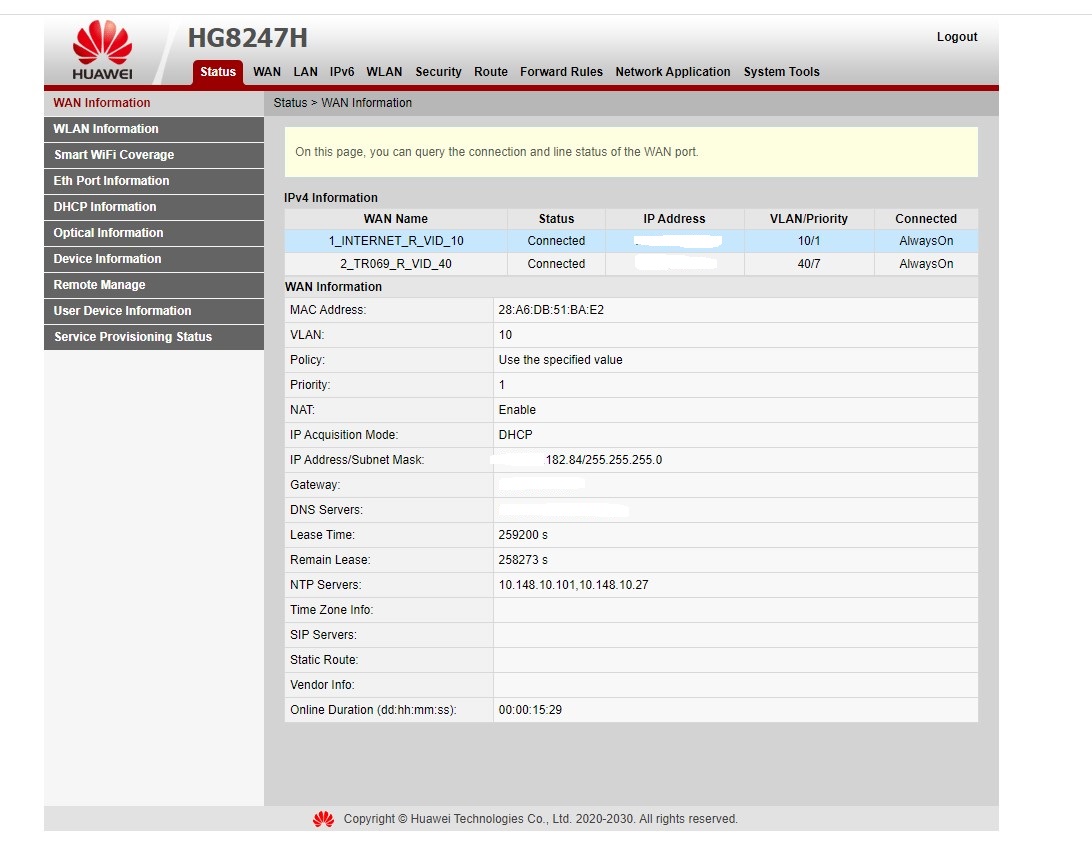Open the LAN tab
The width and height of the screenshot is (1092, 863).
click(305, 72)
